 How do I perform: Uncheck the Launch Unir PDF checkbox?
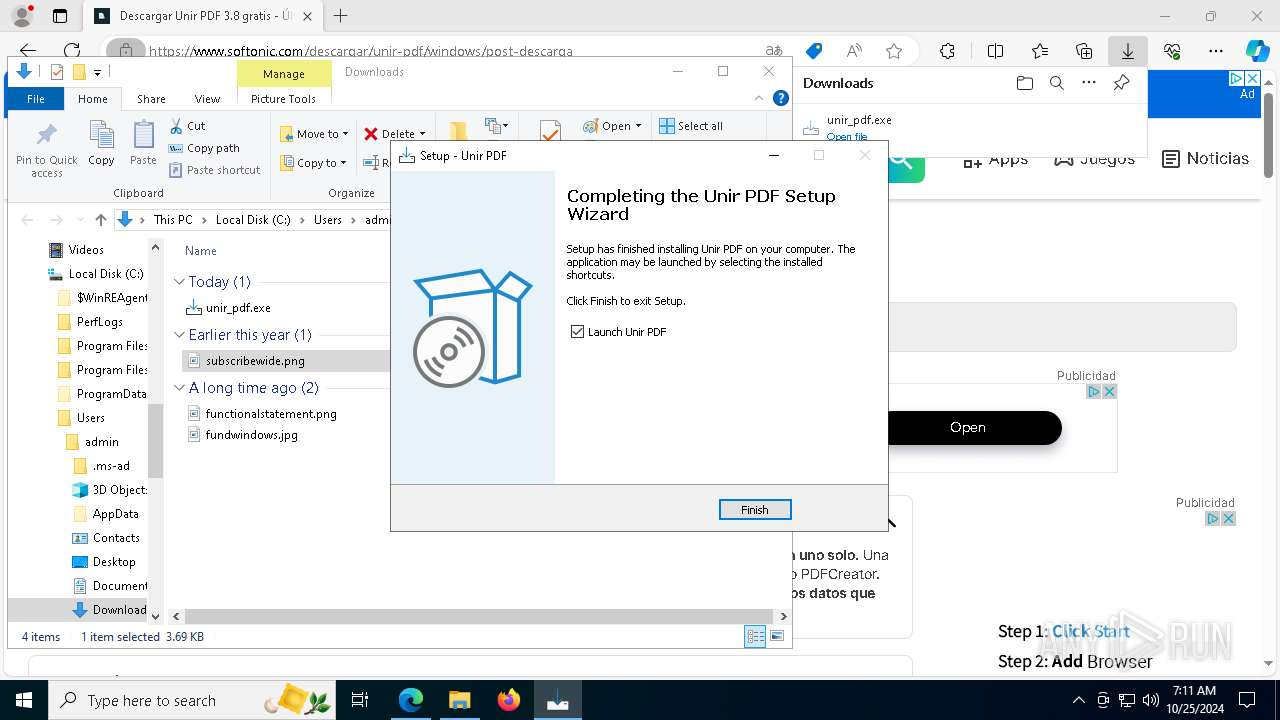pos(577,332)
